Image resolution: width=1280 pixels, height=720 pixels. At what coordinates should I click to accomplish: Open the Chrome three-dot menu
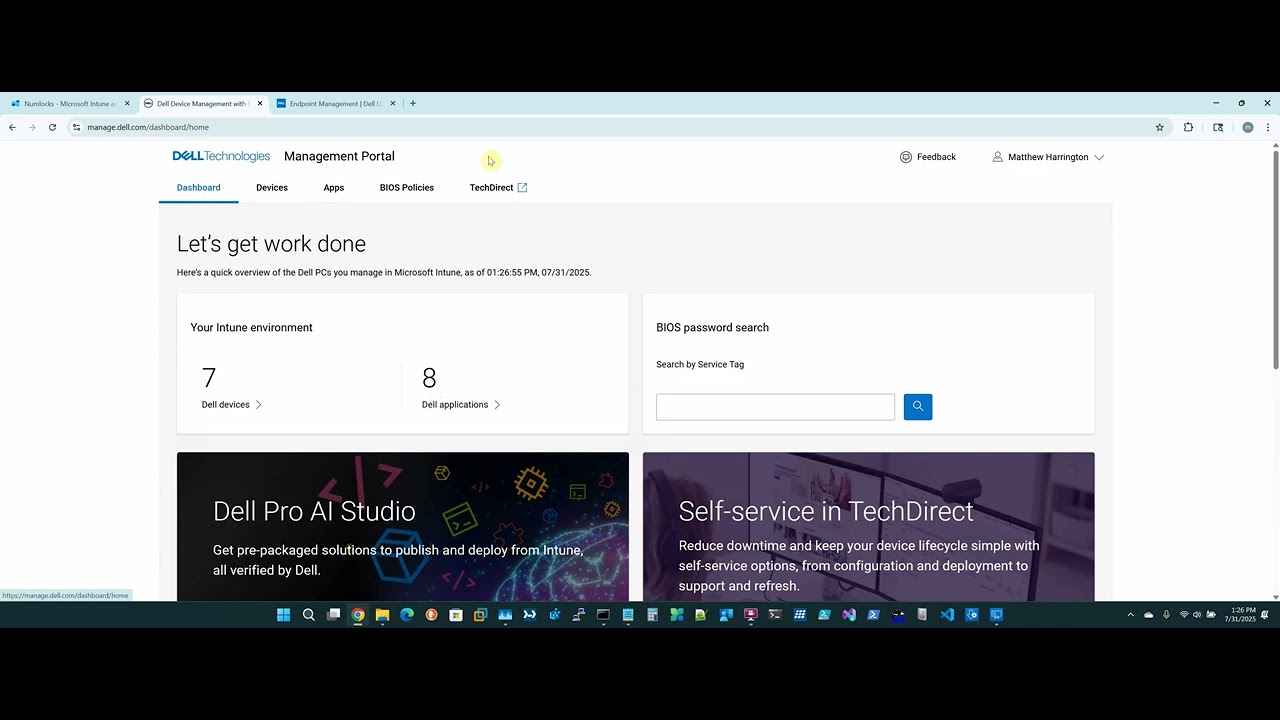coord(1268,127)
